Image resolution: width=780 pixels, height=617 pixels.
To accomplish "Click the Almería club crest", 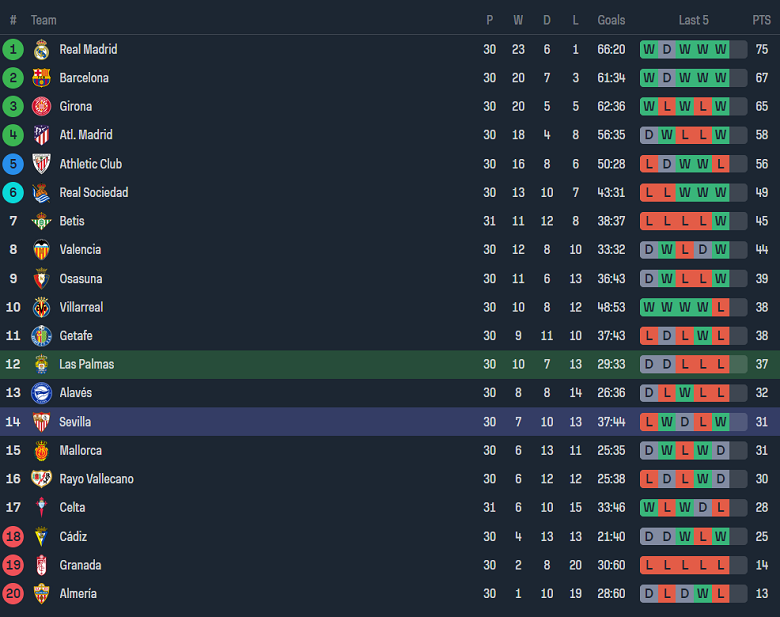I will pyautogui.click(x=41, y=594).
